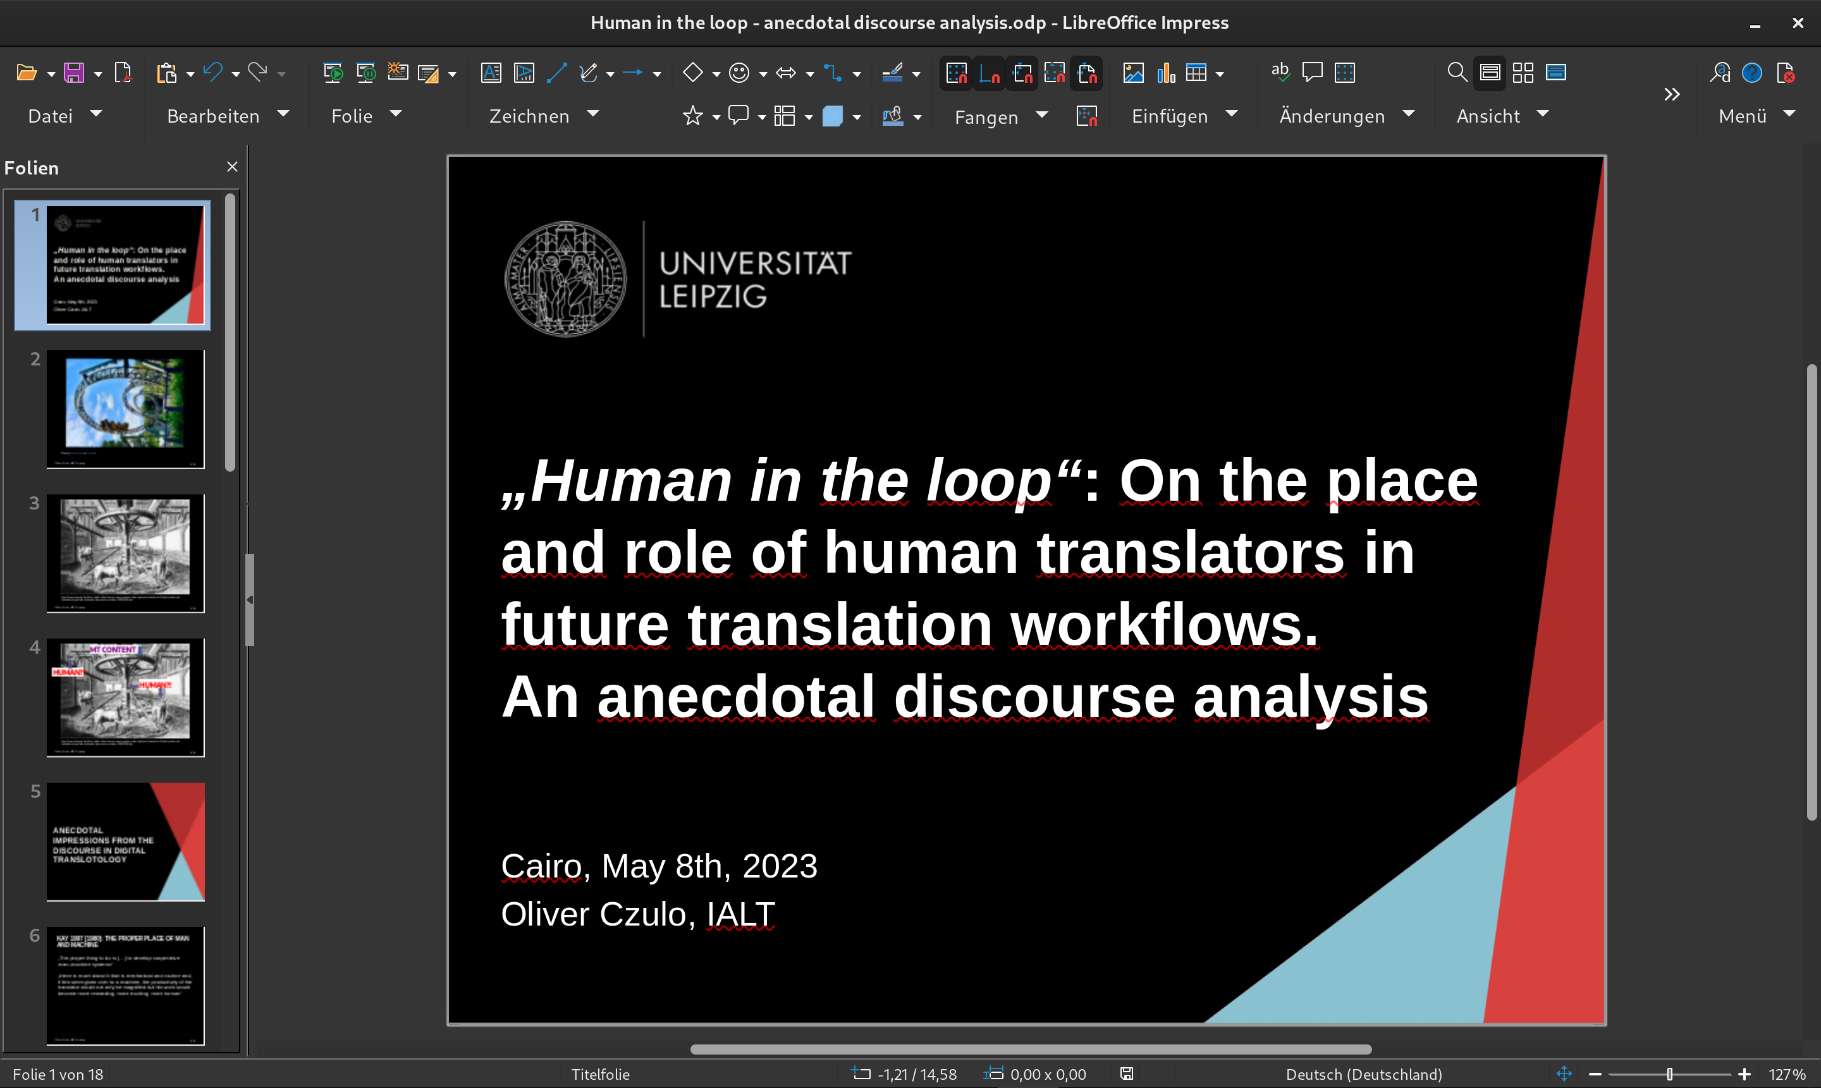Click the Insert Image icon
Screen dimensions: 1821x1088
(x=1133, y=73)
